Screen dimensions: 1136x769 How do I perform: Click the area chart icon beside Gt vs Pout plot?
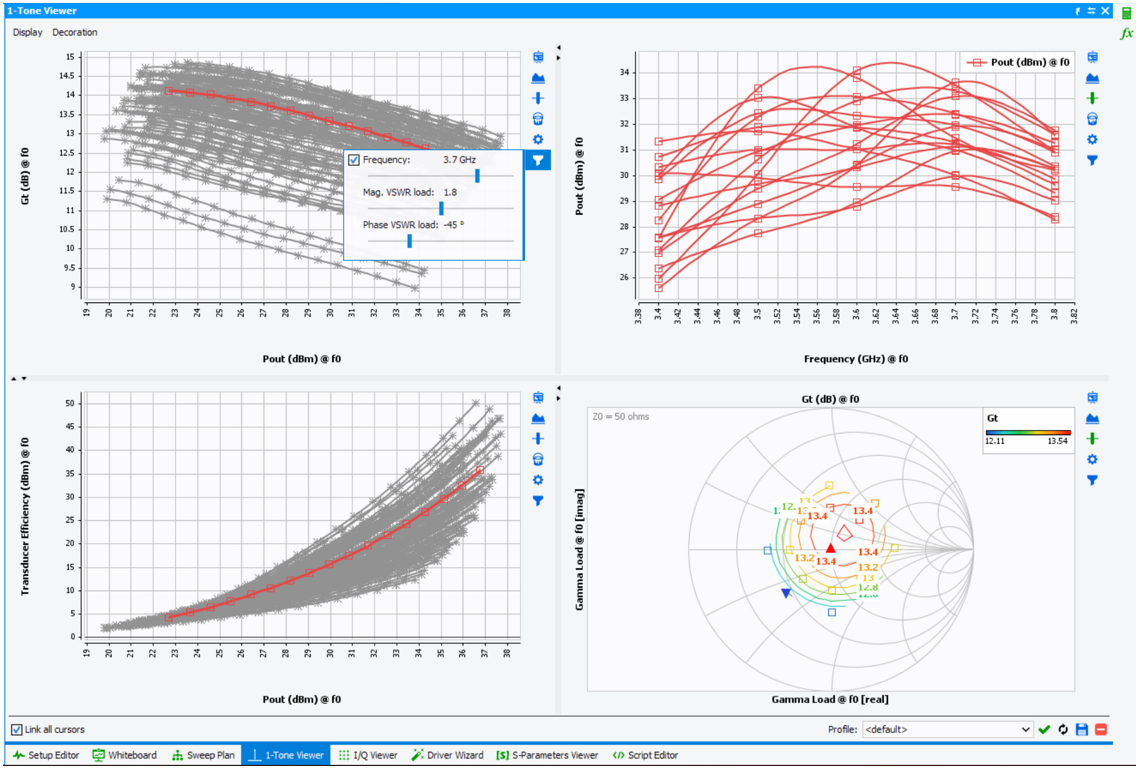click(538, 78)
